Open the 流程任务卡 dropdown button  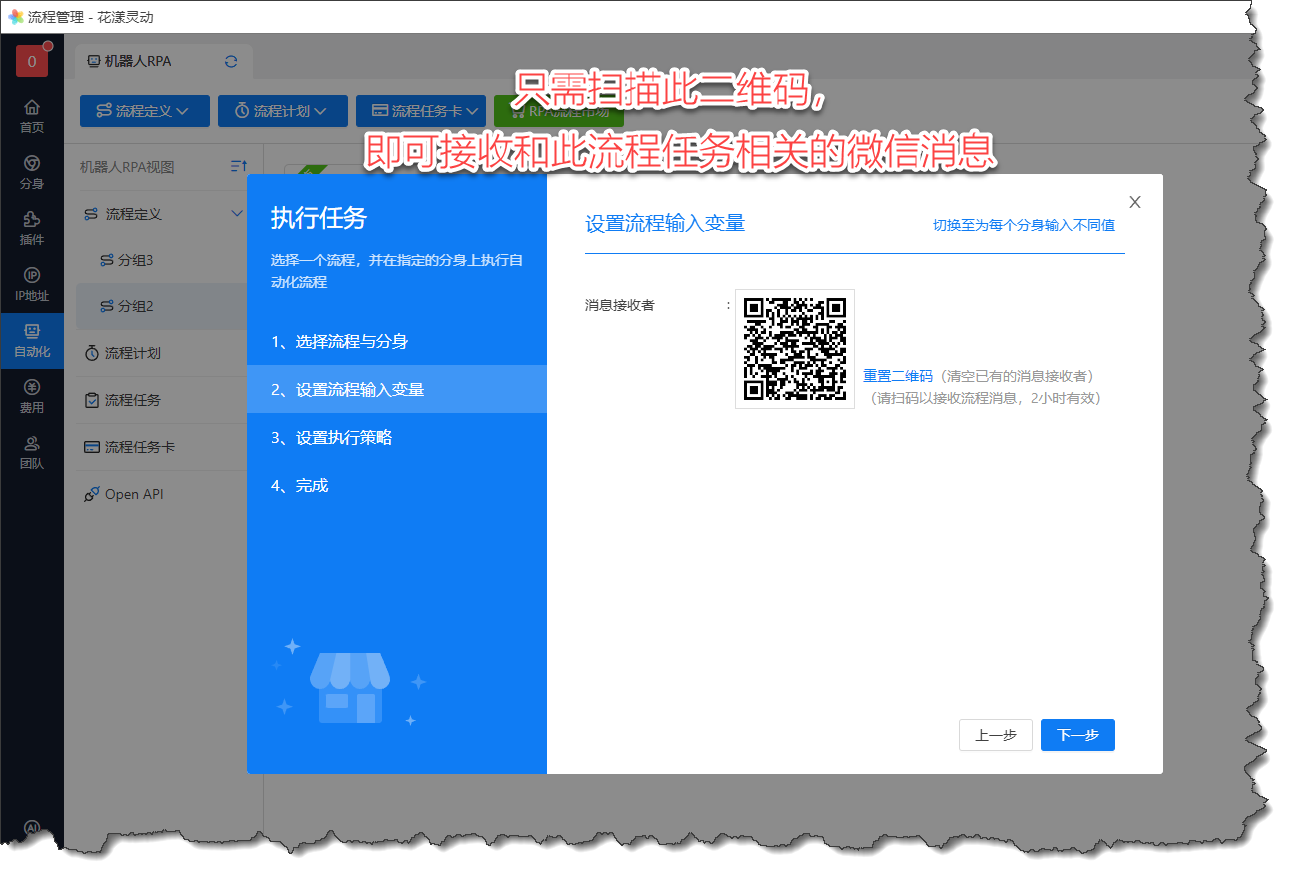pos(421,111)
